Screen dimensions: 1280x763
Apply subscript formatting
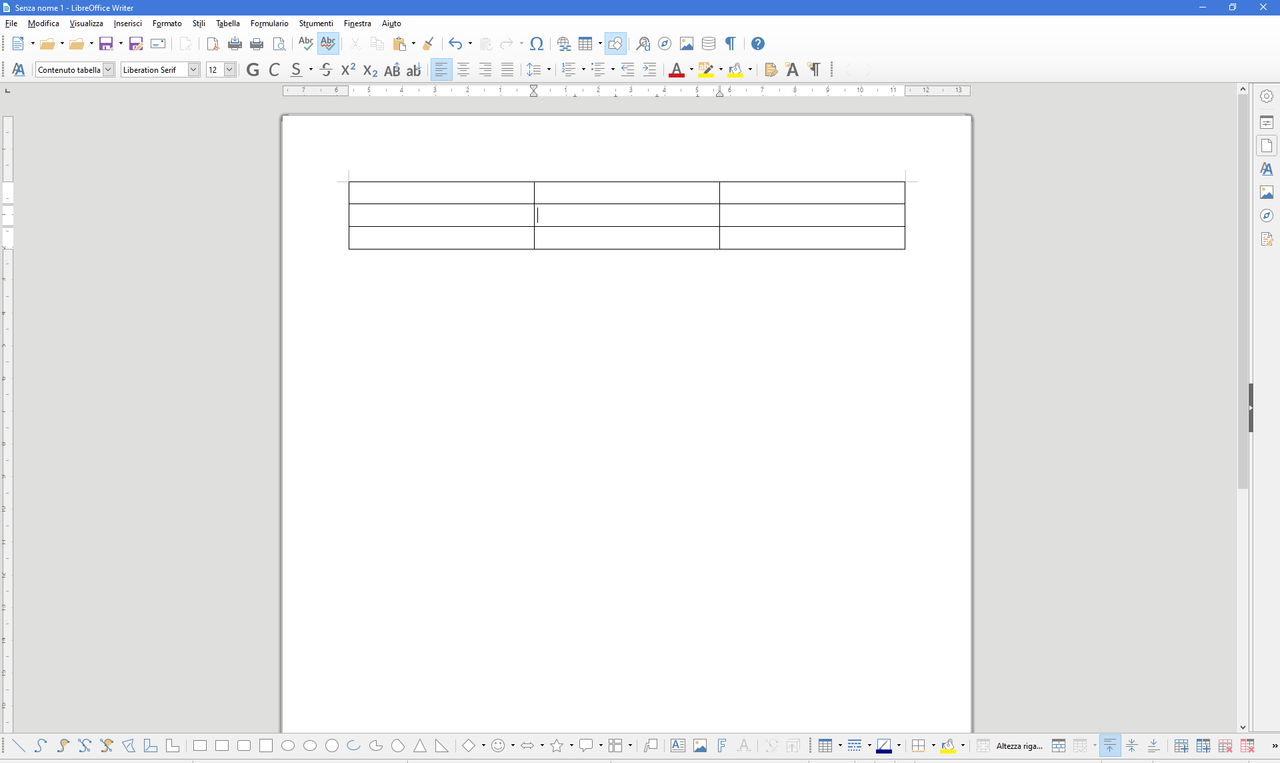pyautogui.click(x=370, y=70)
